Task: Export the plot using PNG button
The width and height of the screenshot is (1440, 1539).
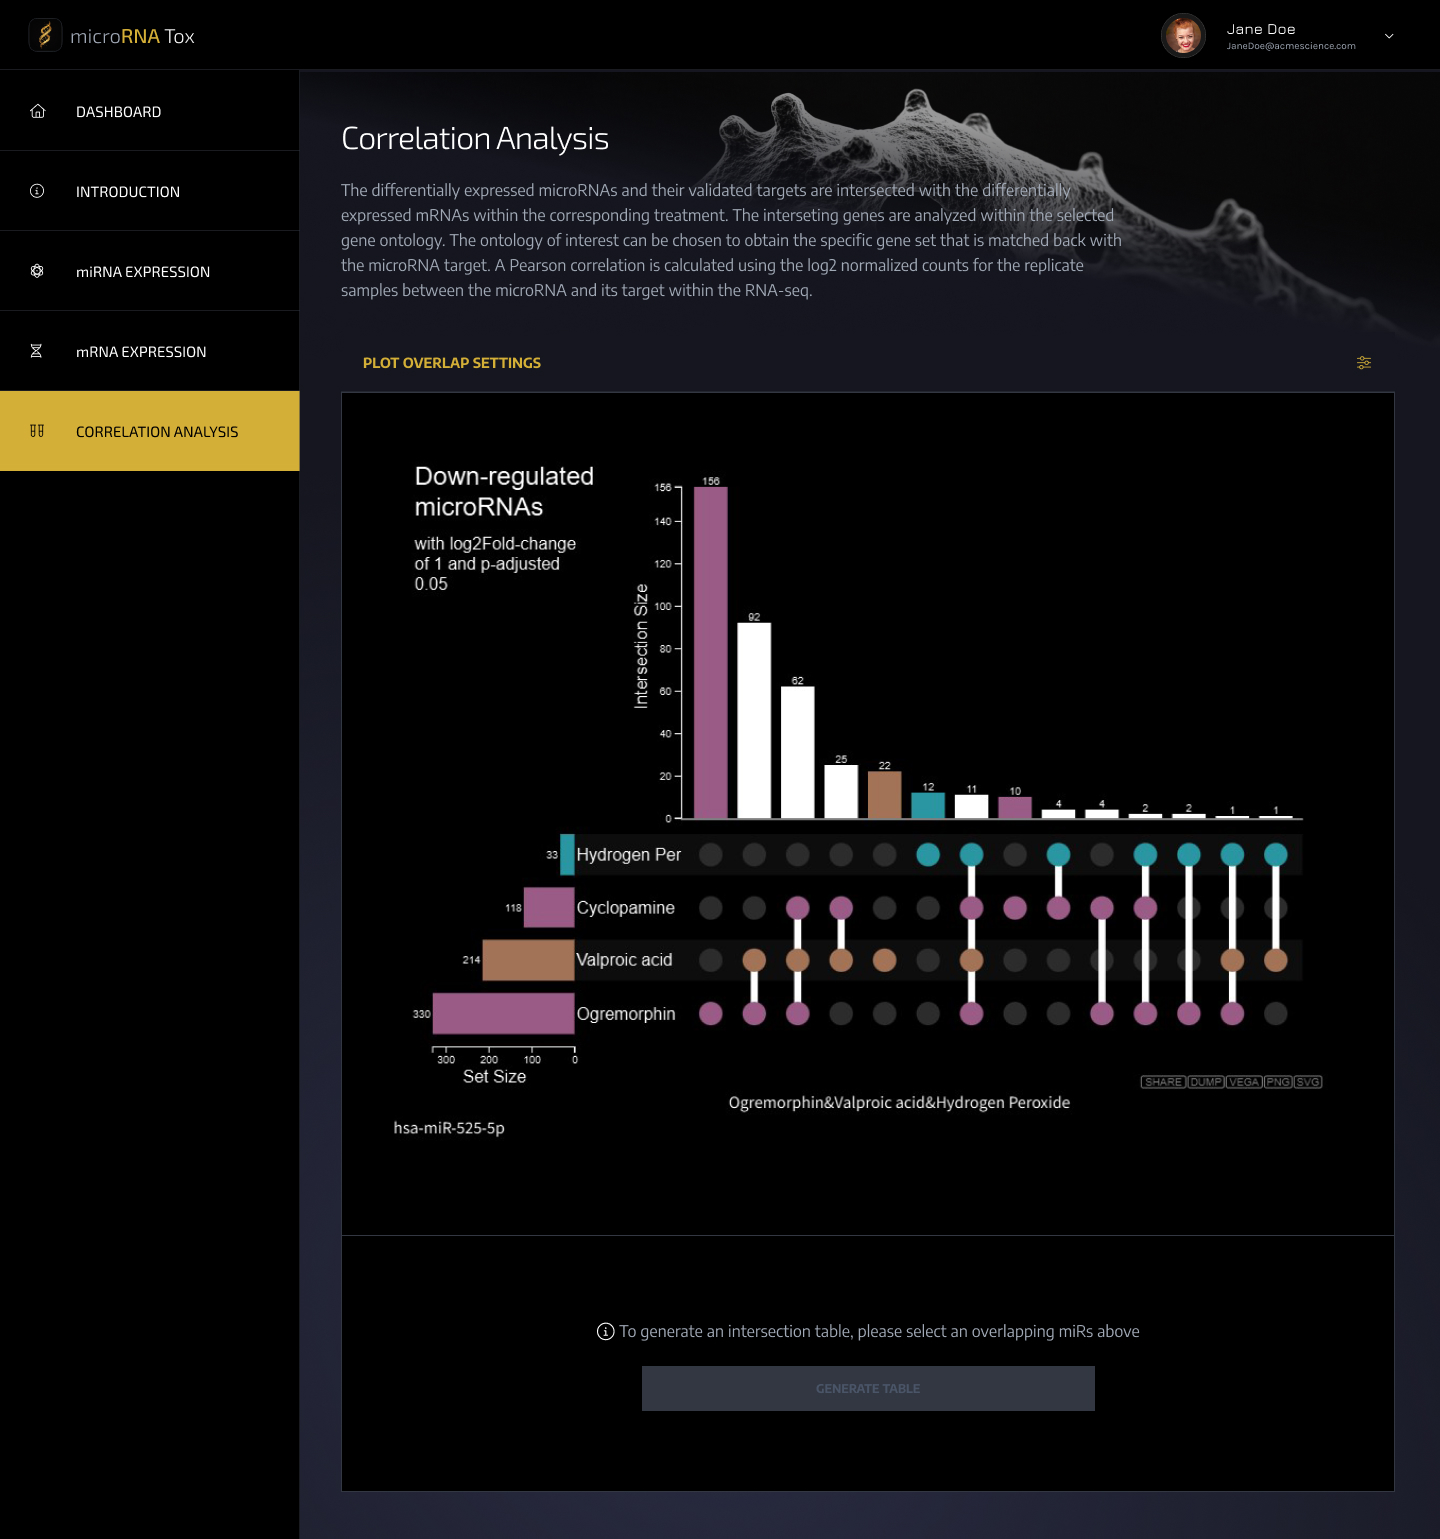Action: point(1278,1082)
